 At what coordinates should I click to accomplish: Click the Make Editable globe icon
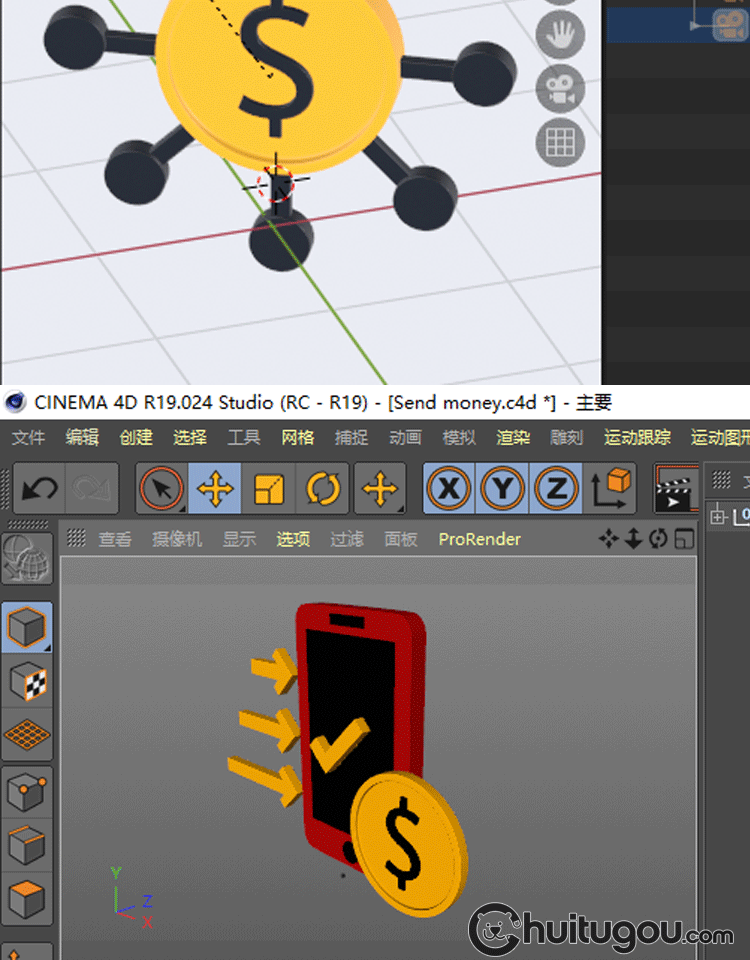[27, 558]
